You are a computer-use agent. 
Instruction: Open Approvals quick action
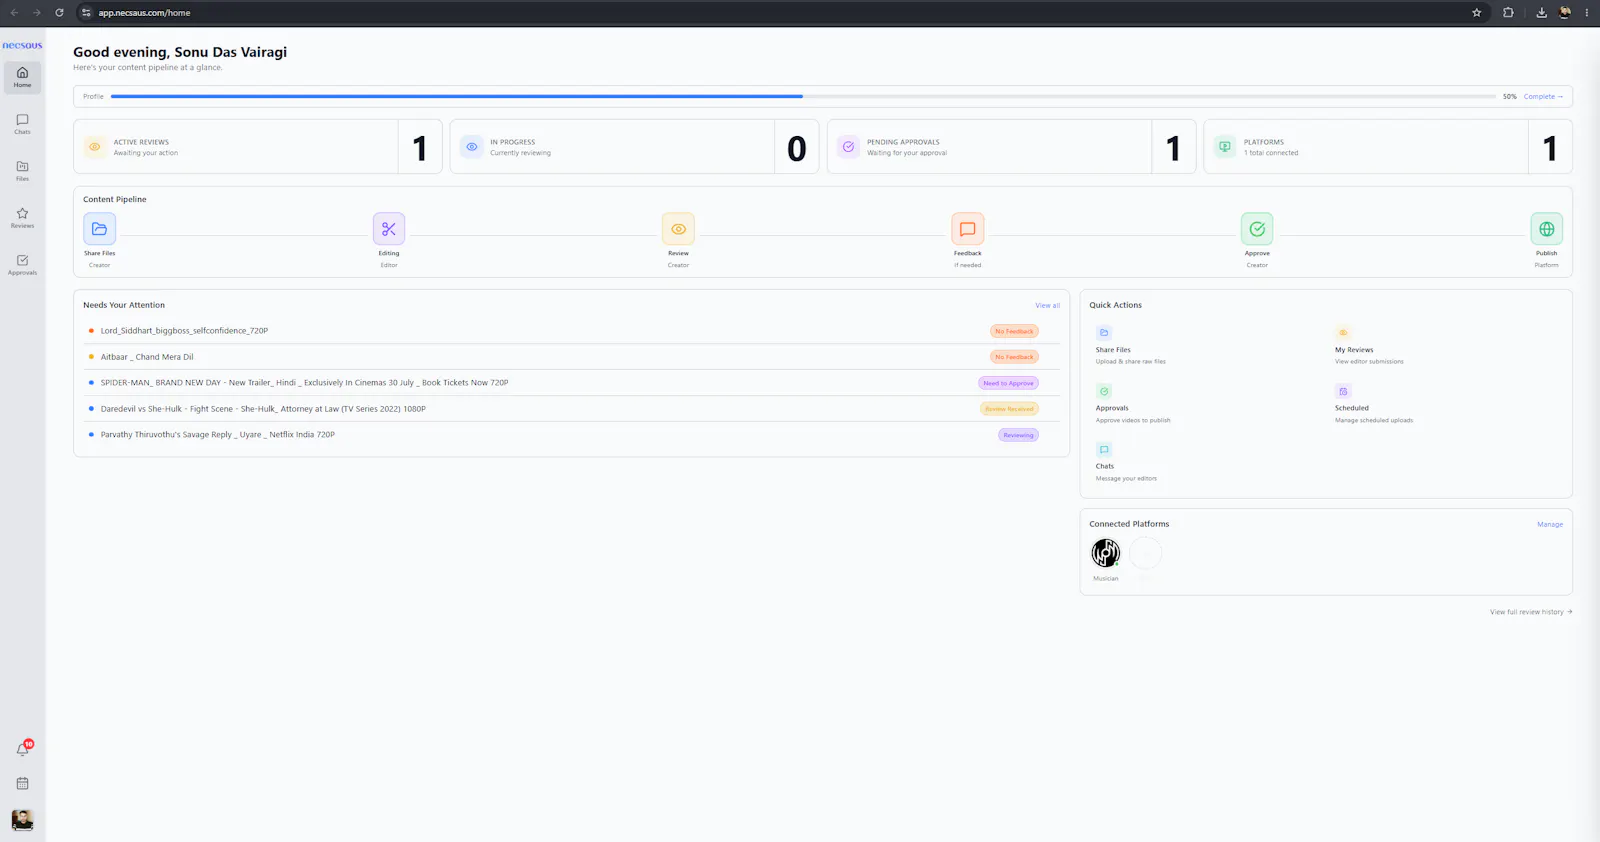click(1132, 404)
